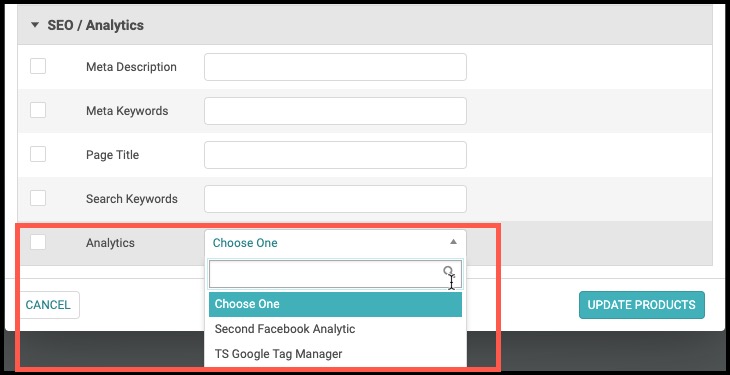The width and height of the screenshot is (730, 375).
Task: Check the Page Title checkbox
Action: pyautogui.click(x=38, y=154)
